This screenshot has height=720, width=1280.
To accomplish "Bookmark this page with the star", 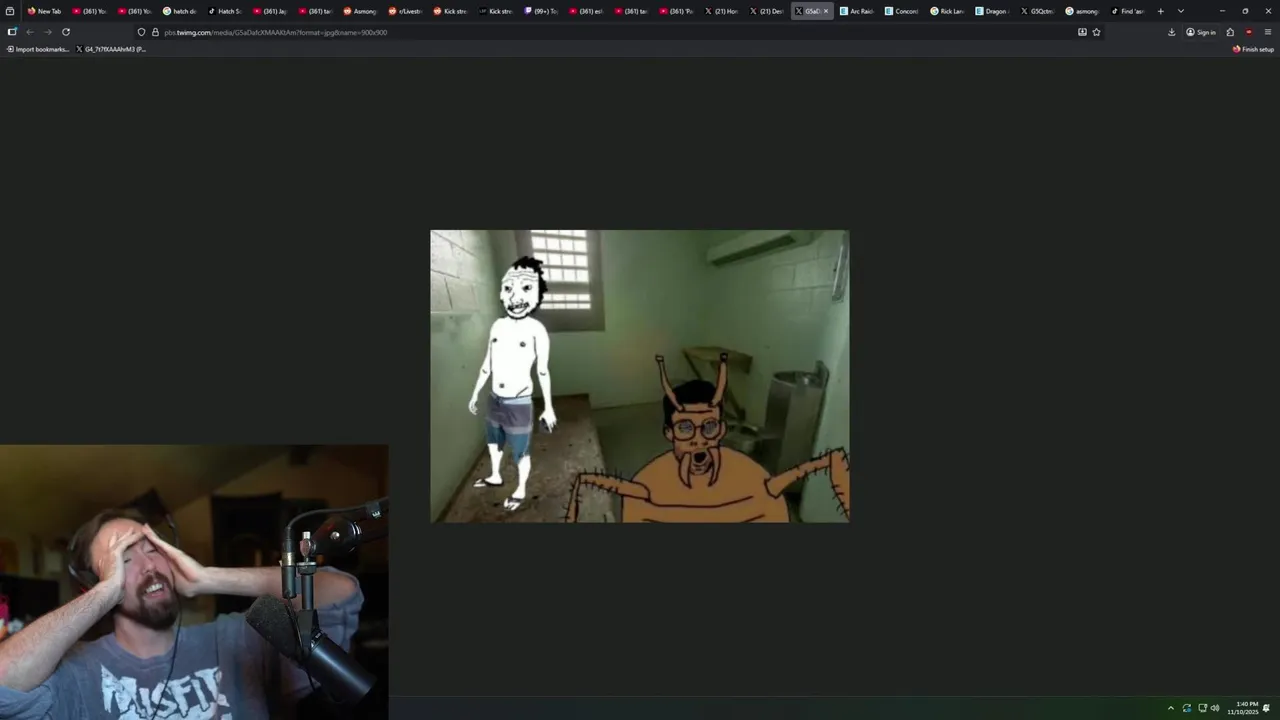I will point(1096,32).
